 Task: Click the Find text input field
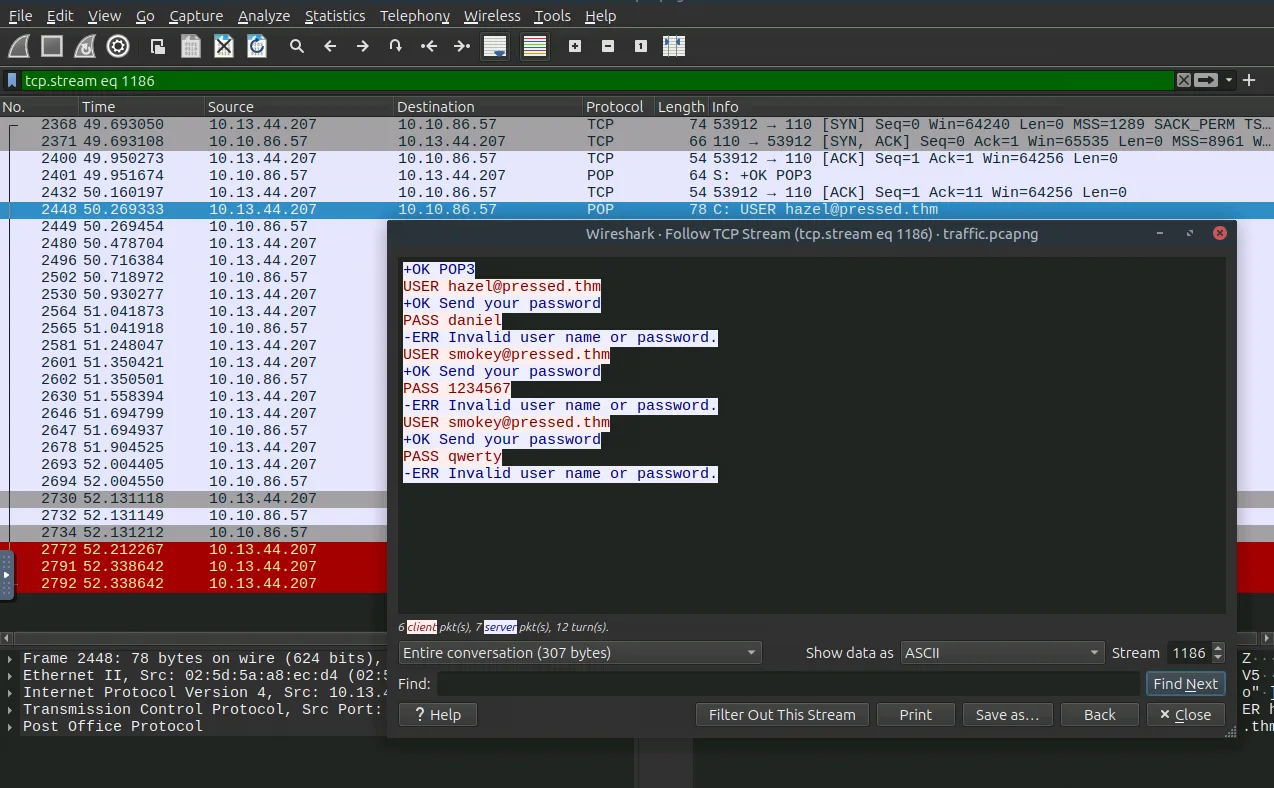click(788, 684)
